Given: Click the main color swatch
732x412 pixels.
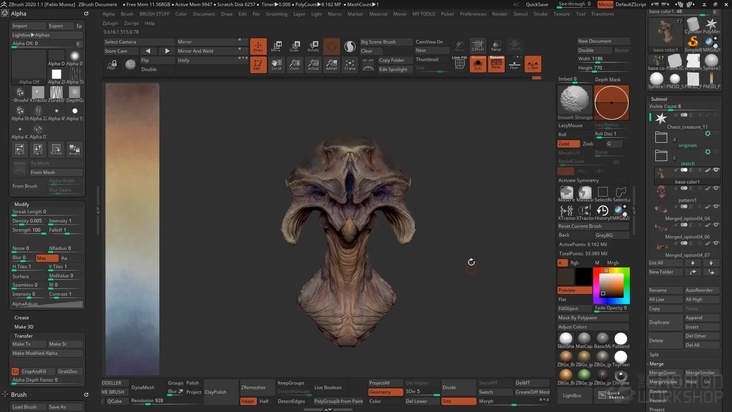Looking at the screenshot, I should point(566,276).
